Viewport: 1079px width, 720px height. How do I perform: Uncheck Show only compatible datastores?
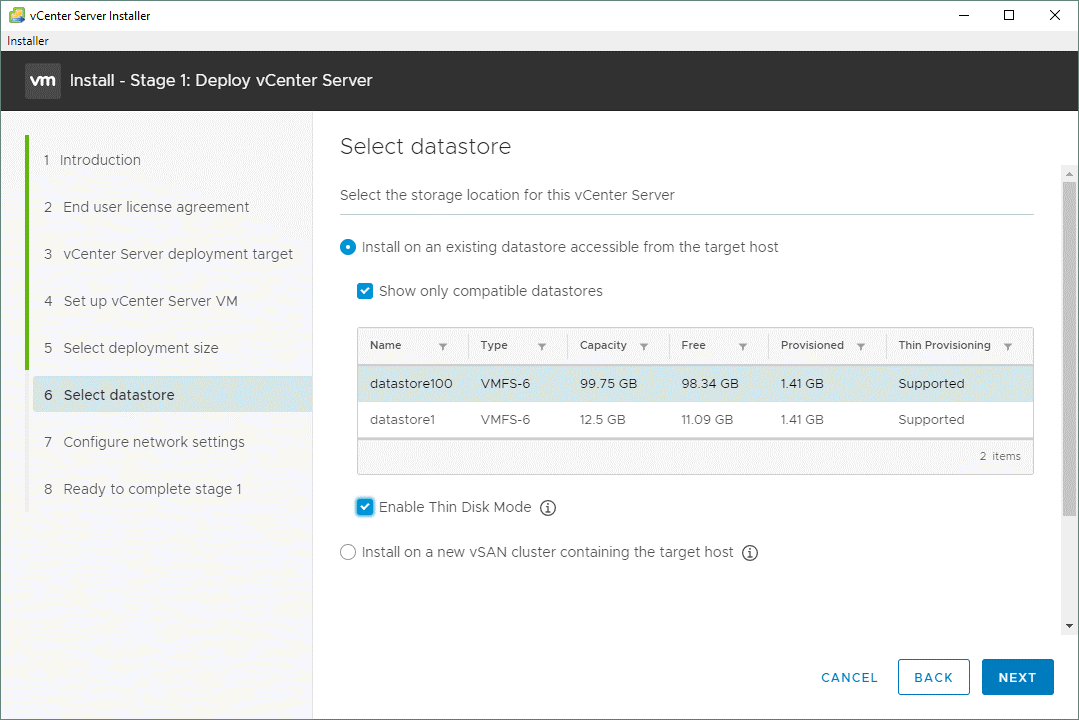pos(365,291)
